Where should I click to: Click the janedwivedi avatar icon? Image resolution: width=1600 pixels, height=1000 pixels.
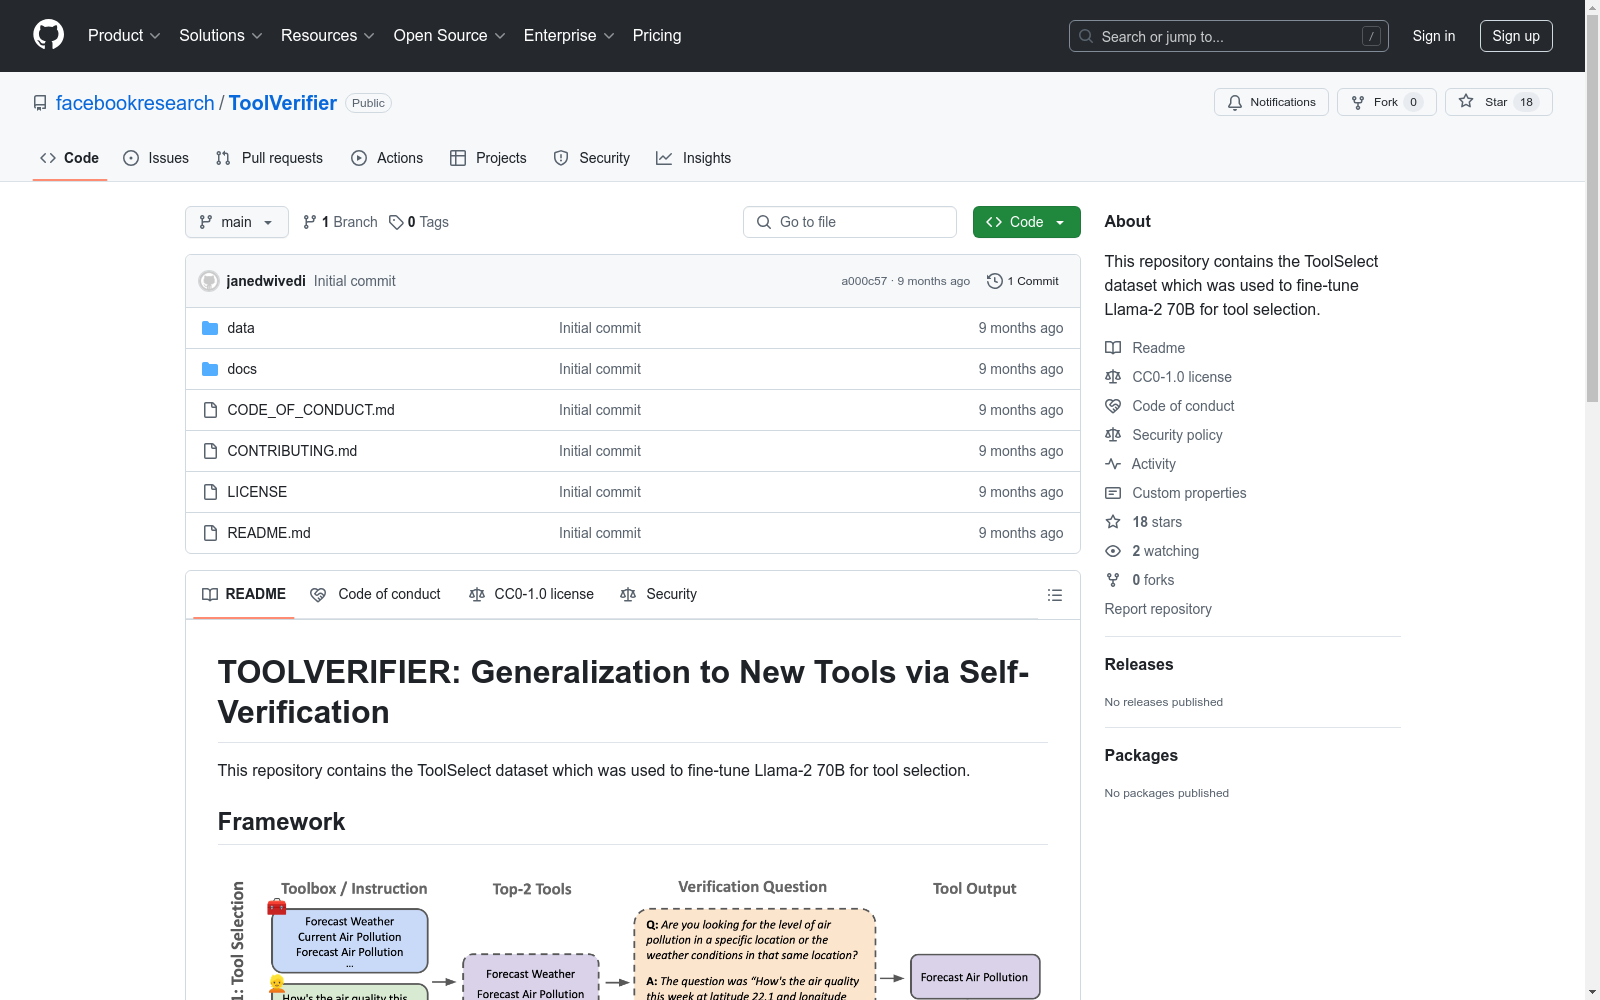point(209,281)
